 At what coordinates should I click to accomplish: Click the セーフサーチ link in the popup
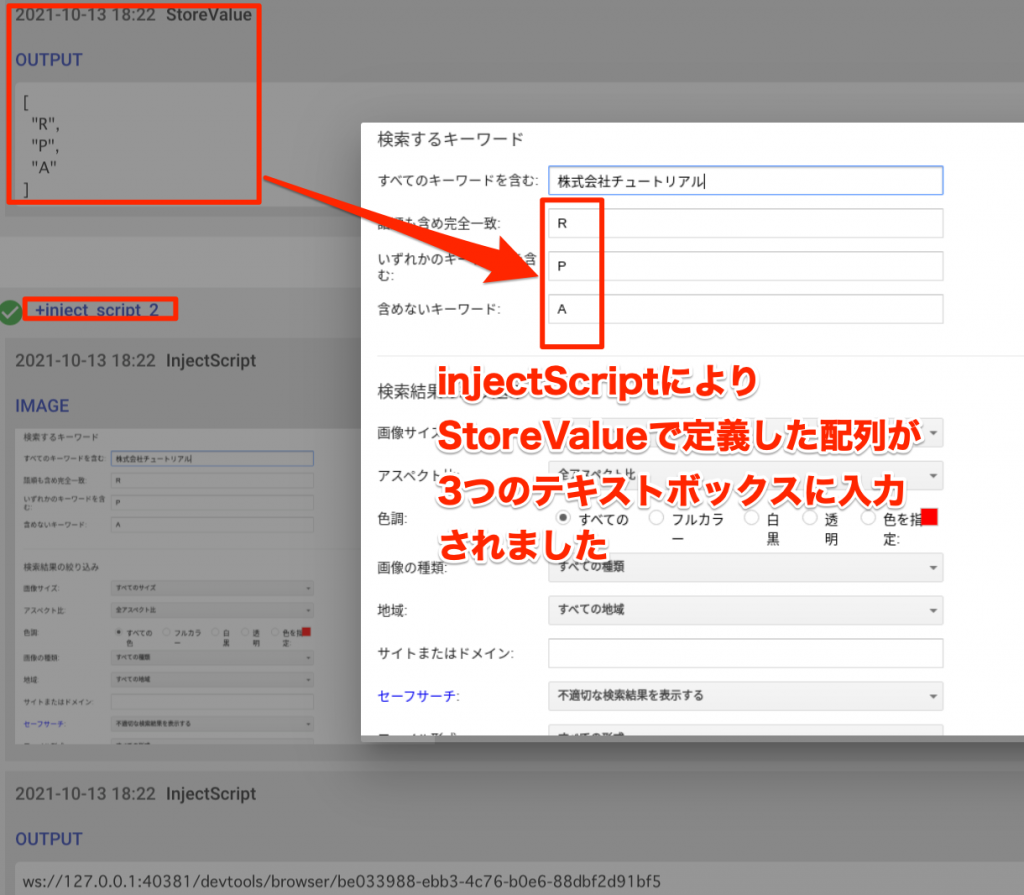click(x=416, y=696)
